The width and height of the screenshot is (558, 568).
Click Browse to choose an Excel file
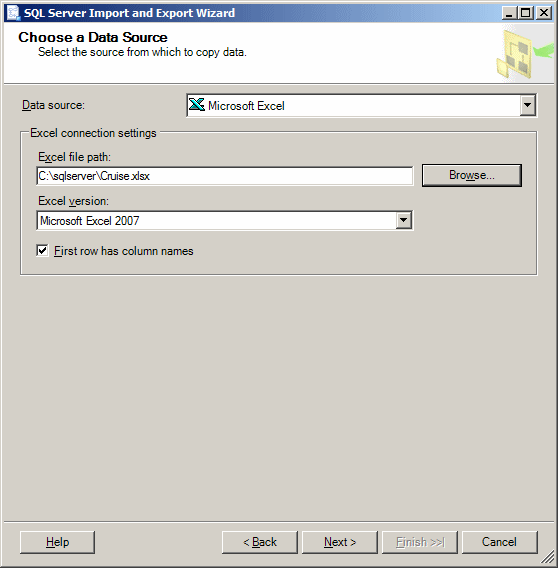pos(472,175)
